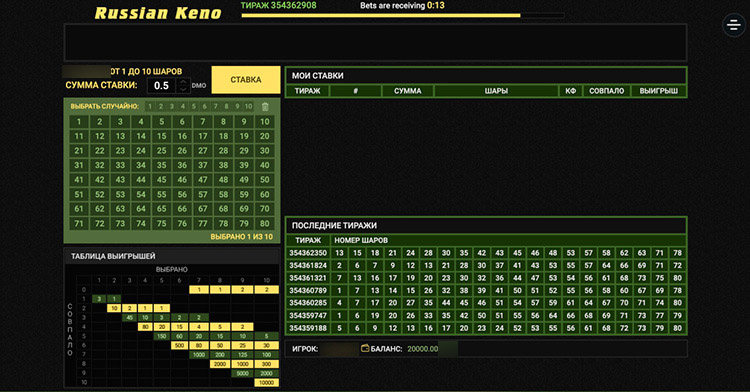Pick 1 random ball in ВЫБРАТЬ СЛУЧАЙНО
The image size is (750, 392).
(x=150, y=106)
